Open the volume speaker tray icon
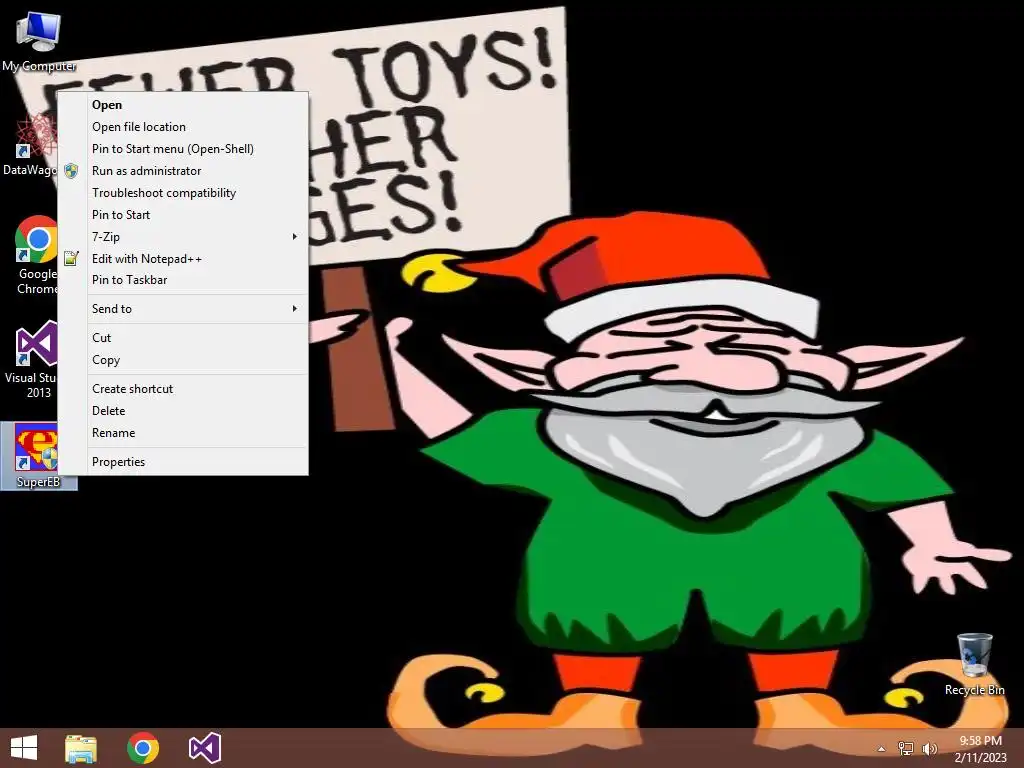The image size is (1024, 768). [929, 749]
